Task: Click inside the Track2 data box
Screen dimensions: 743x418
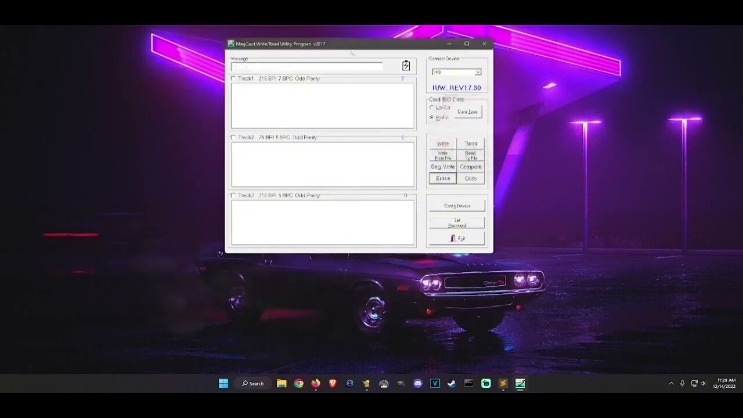Action: coord(323,164)
